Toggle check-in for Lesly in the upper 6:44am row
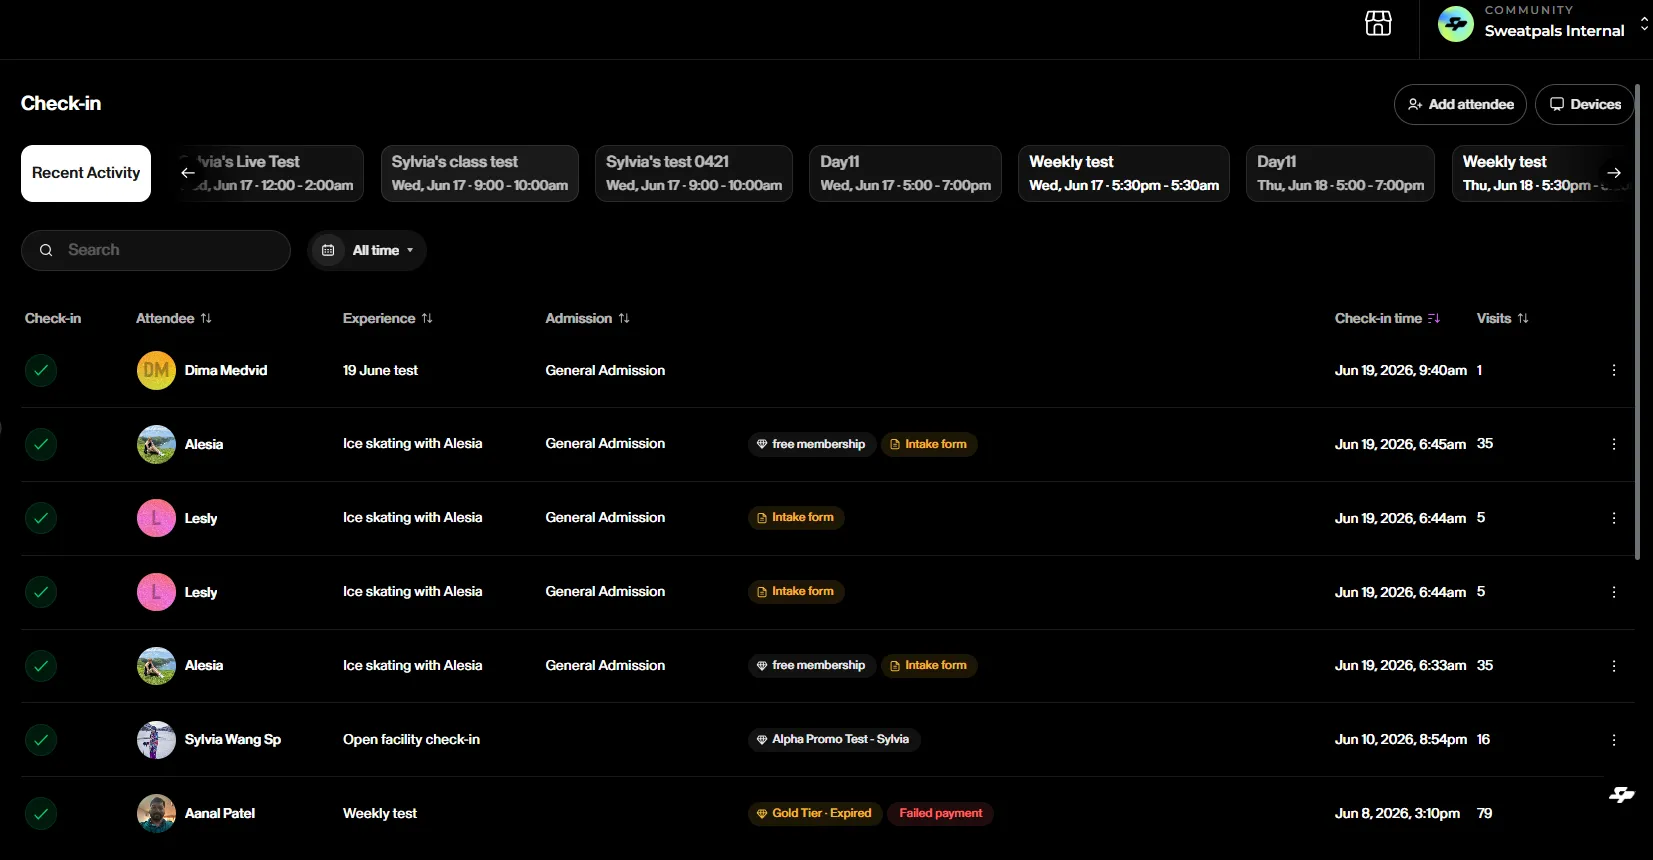The image size is (1653, 860). point(41,518)
